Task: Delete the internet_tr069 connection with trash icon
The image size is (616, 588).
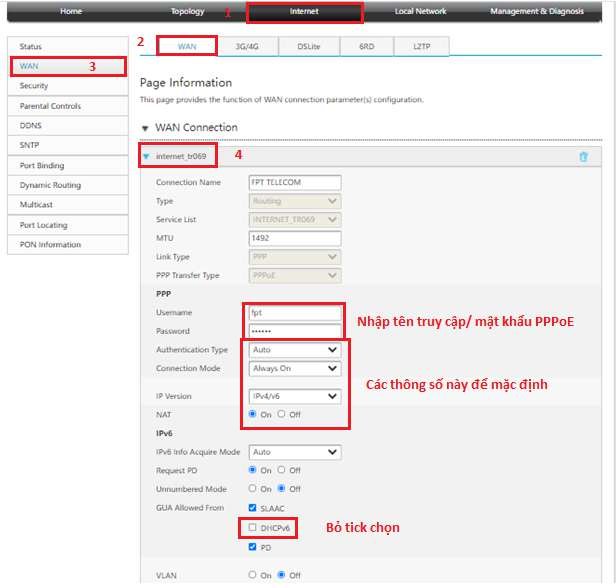Action: point(583,157)
